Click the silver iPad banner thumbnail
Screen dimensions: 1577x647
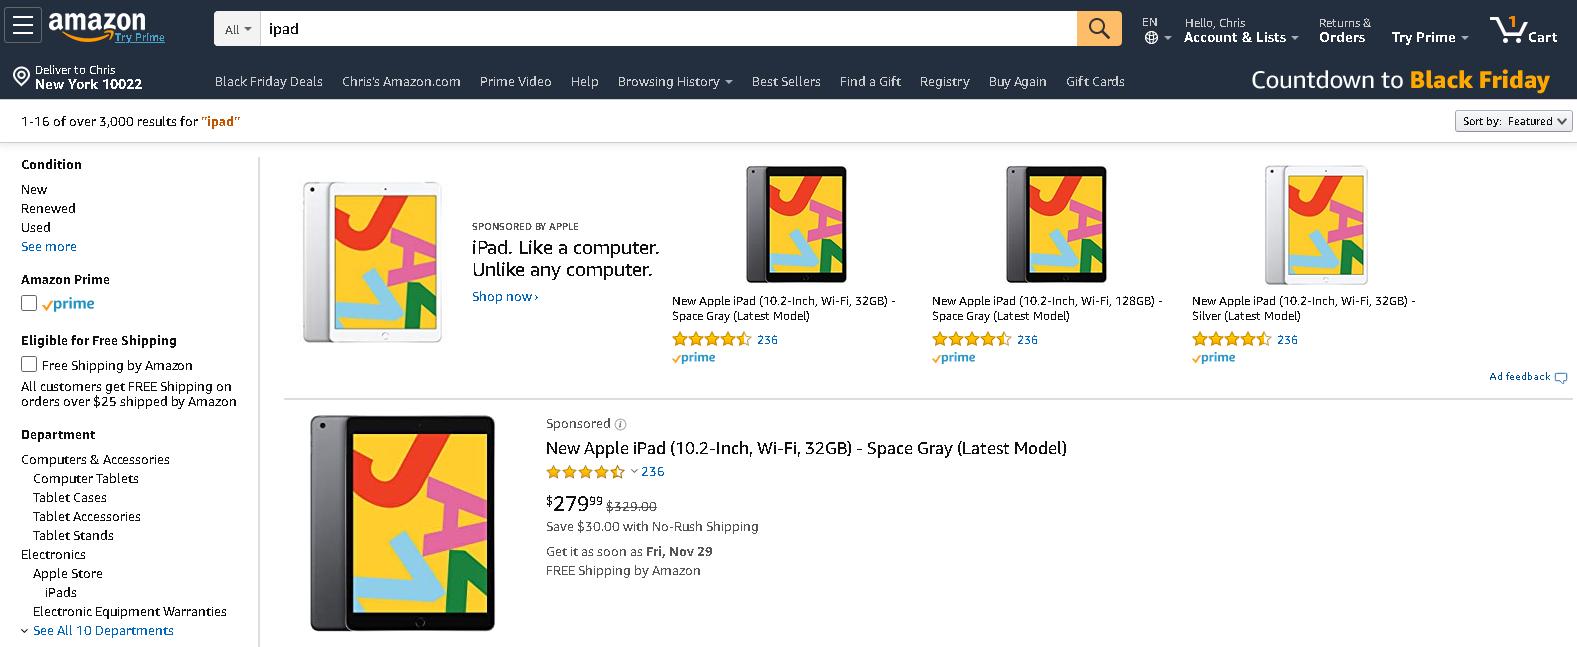click(1315, 225)
